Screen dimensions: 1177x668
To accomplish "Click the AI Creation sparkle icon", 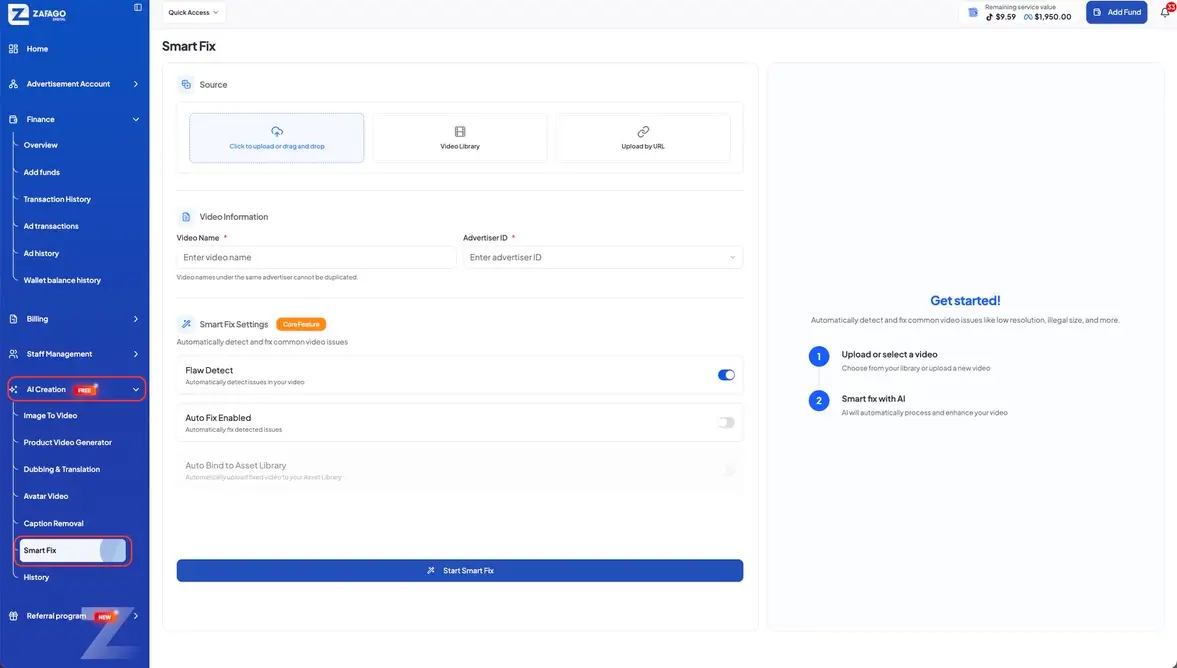I will [14, 390].
